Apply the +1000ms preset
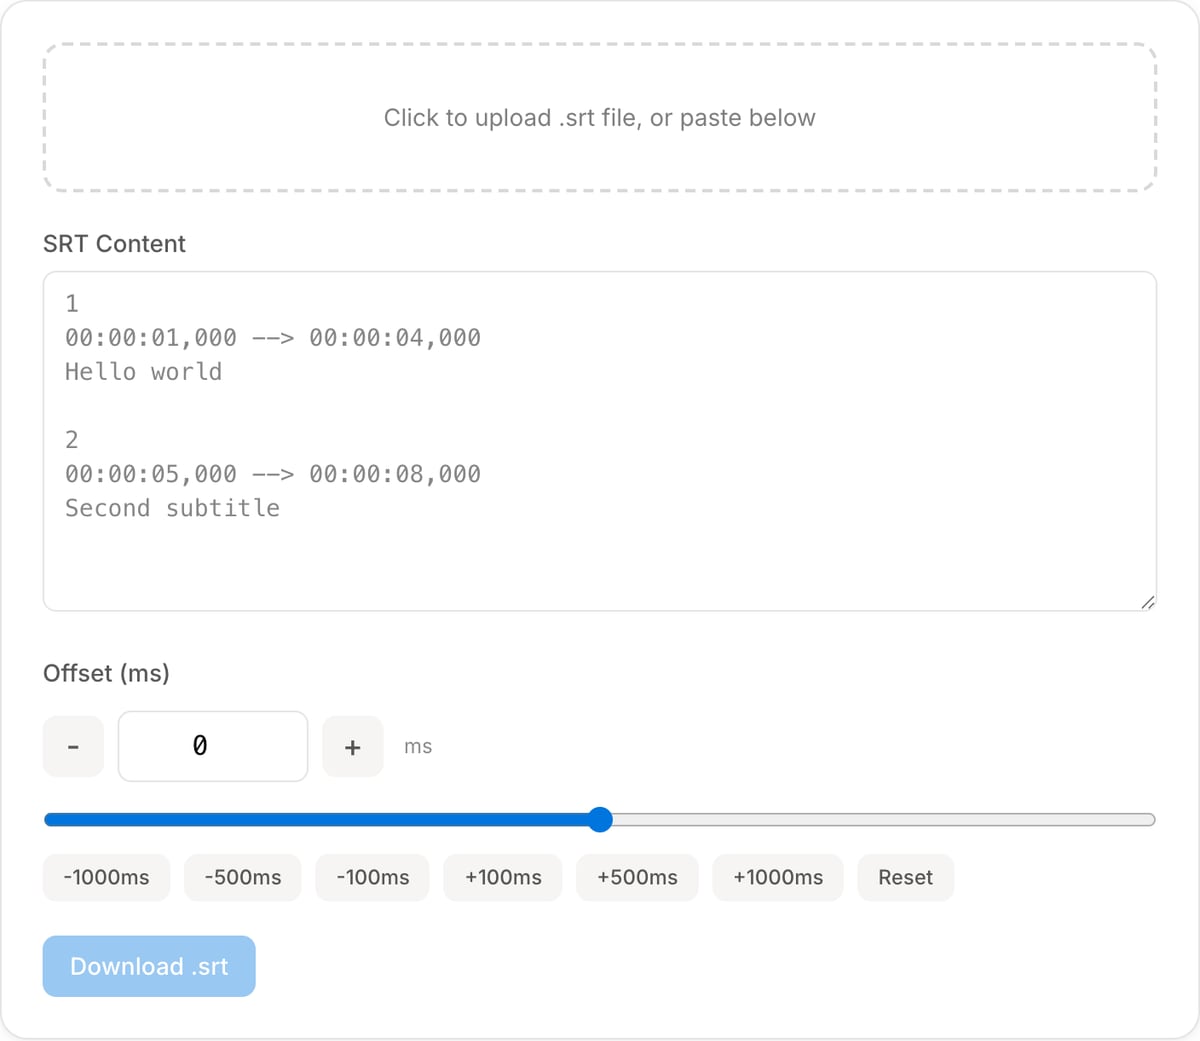 point(778,877)
